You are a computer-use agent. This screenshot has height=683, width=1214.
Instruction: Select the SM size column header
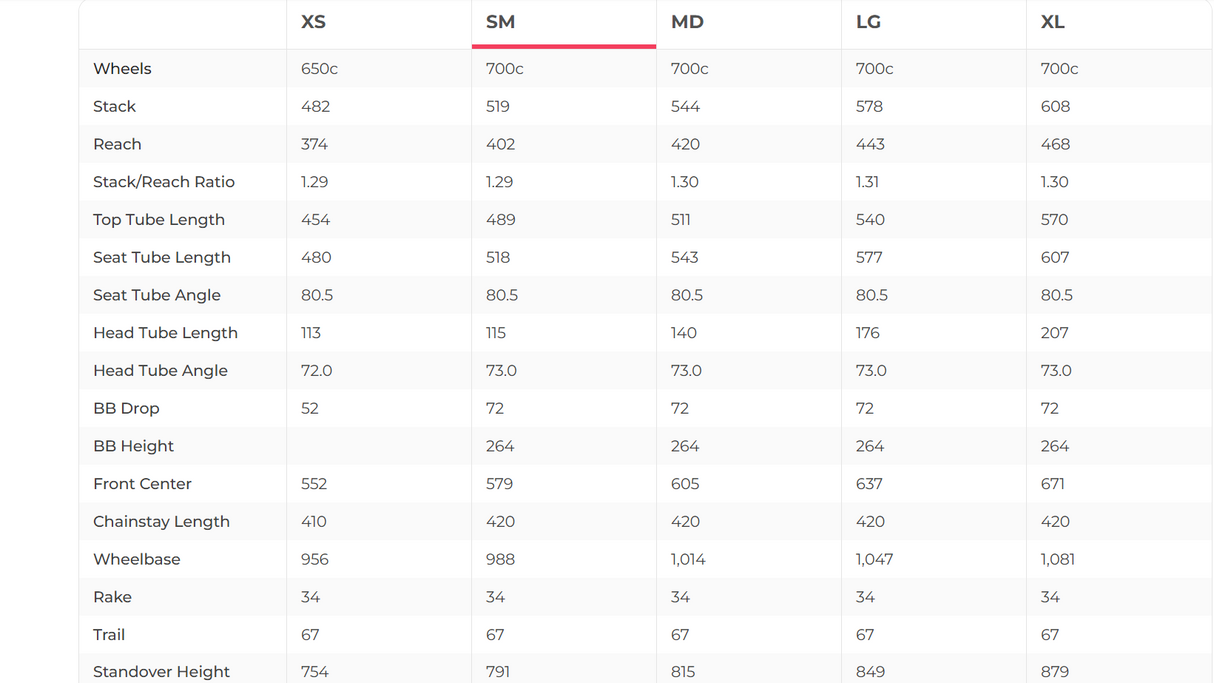pyautogui.click(x=500, y=22)
